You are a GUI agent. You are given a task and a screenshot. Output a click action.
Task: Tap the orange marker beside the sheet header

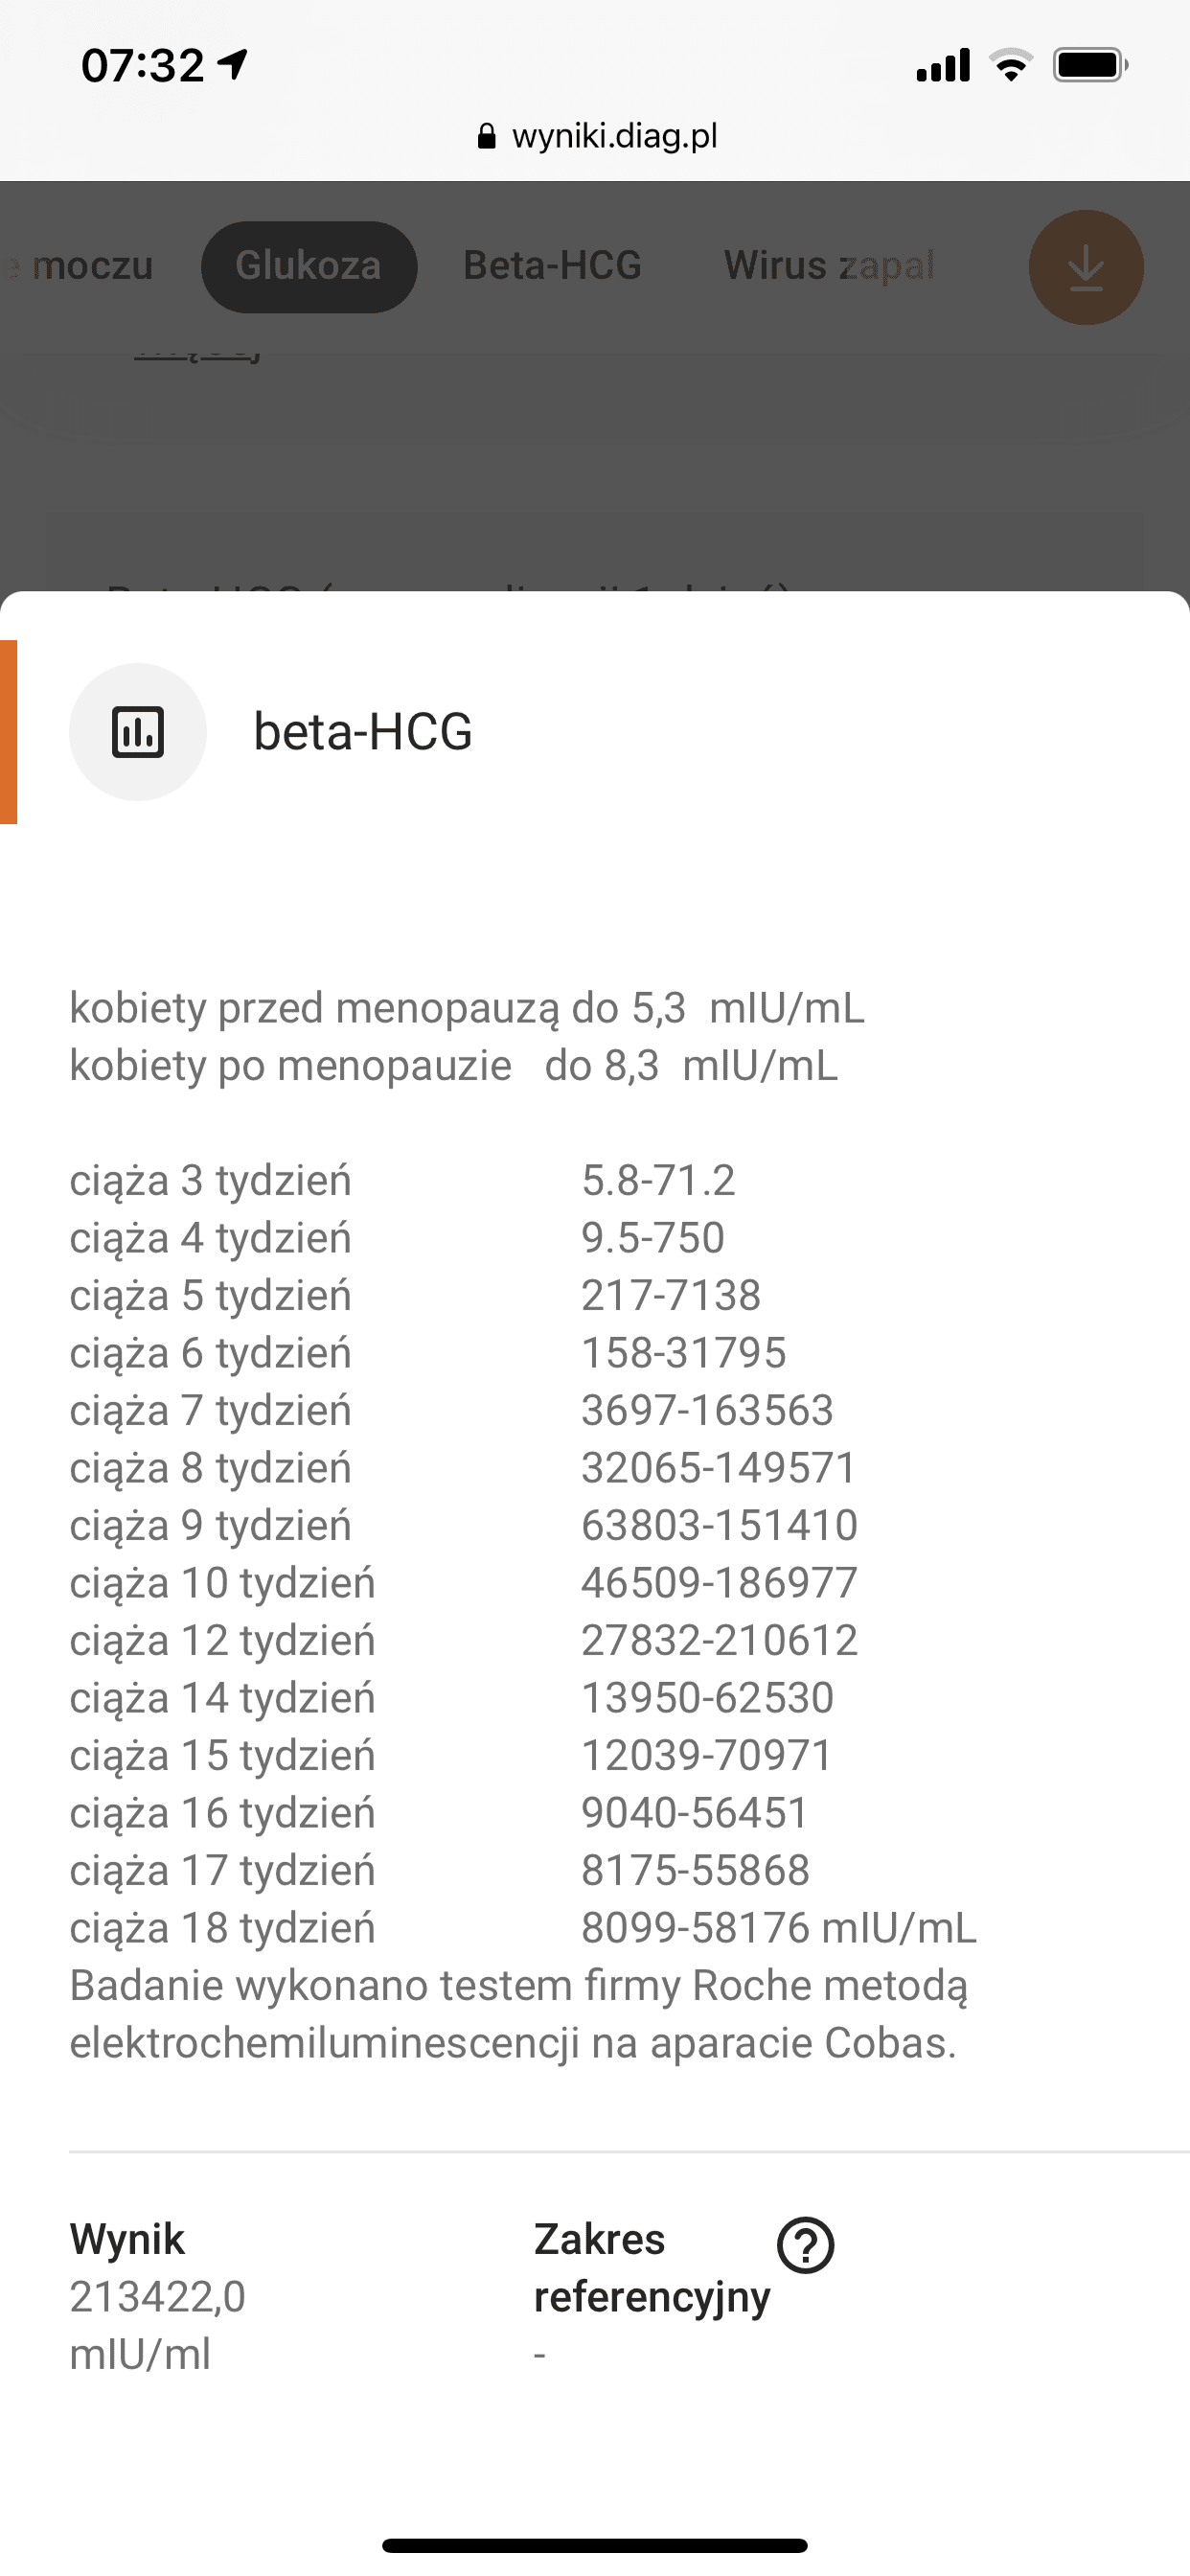pyautogui.click(x=8, y=732)
